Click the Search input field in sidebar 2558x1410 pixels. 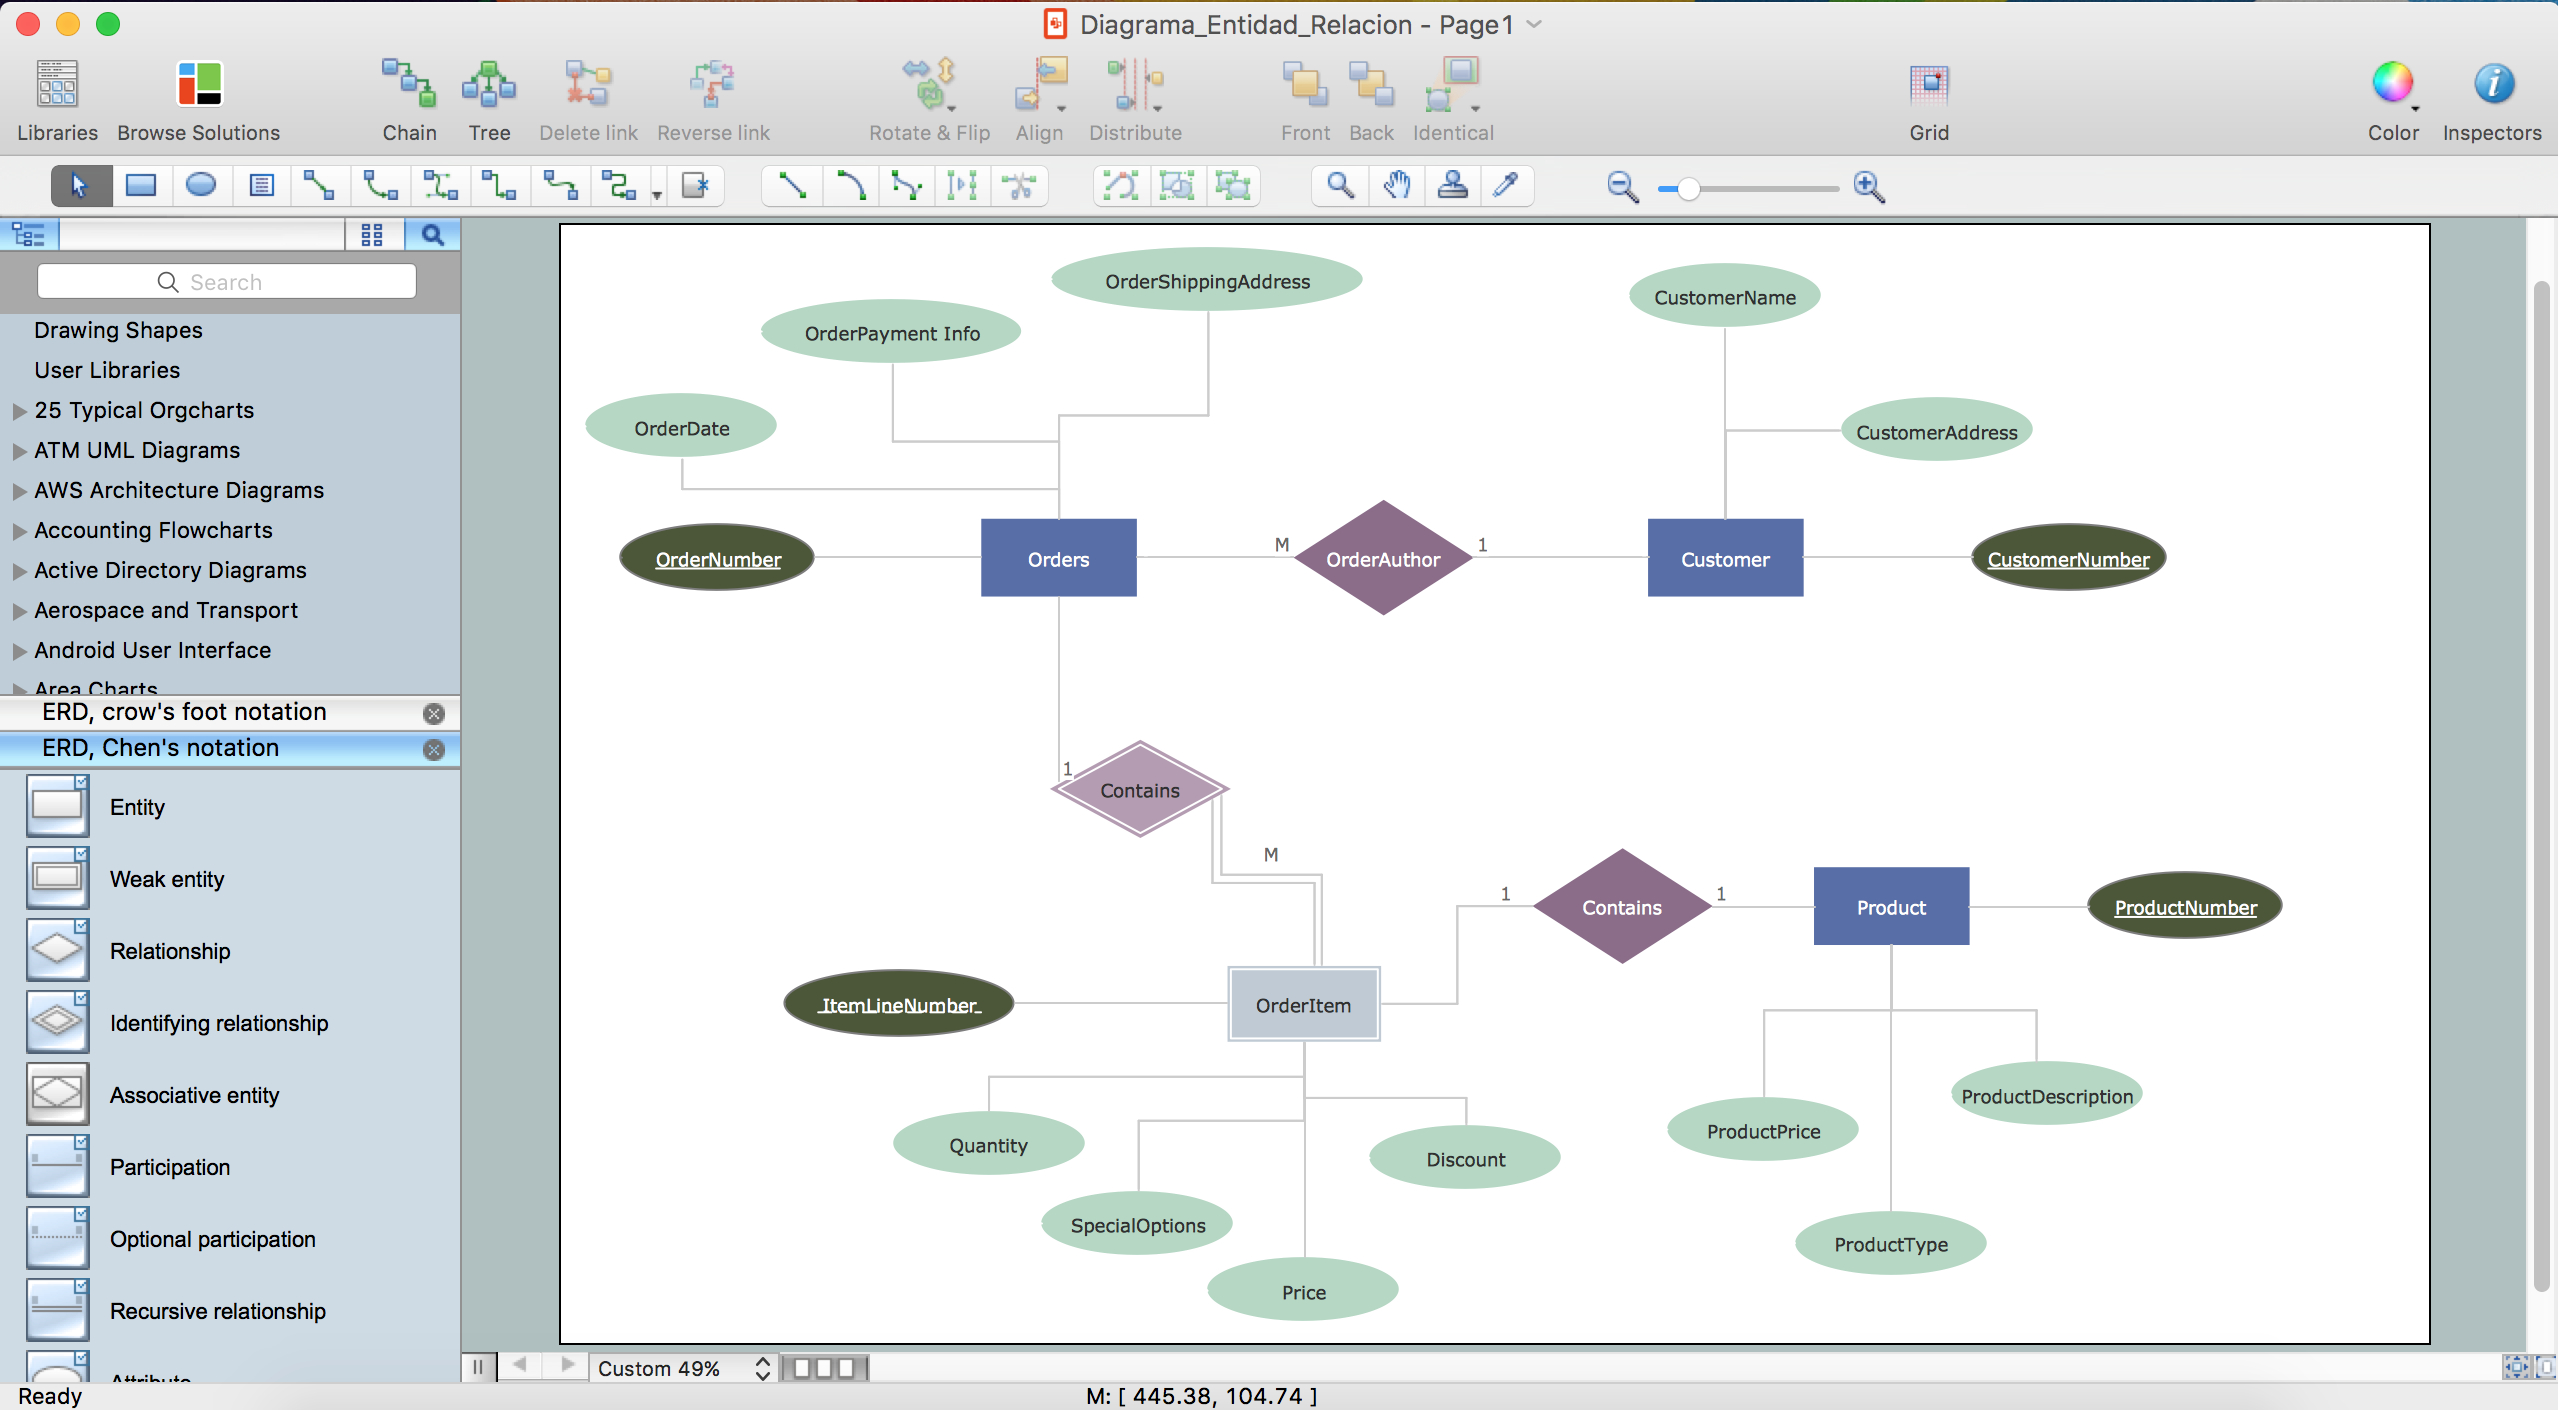(227, 281)
